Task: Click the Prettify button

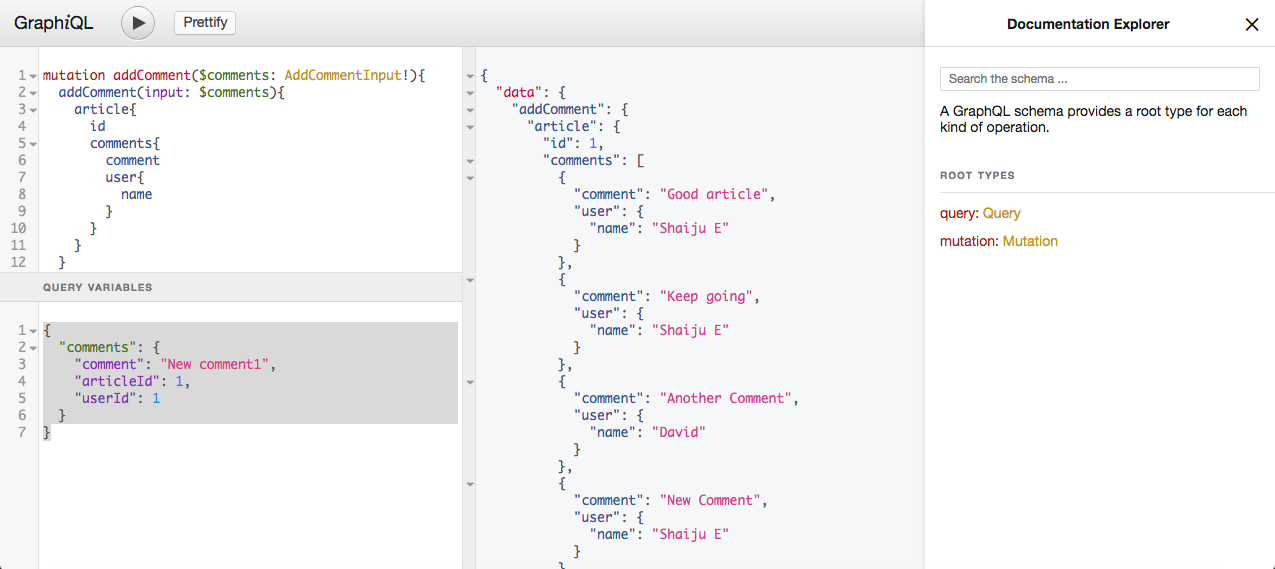Action: coord(205,23)
